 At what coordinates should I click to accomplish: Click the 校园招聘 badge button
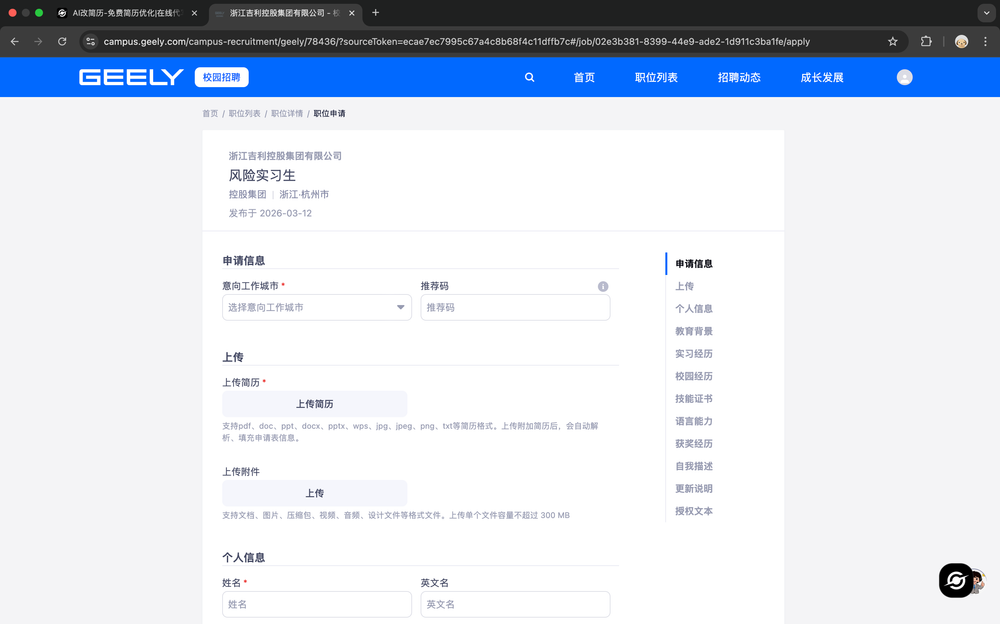tap(221, 77)
